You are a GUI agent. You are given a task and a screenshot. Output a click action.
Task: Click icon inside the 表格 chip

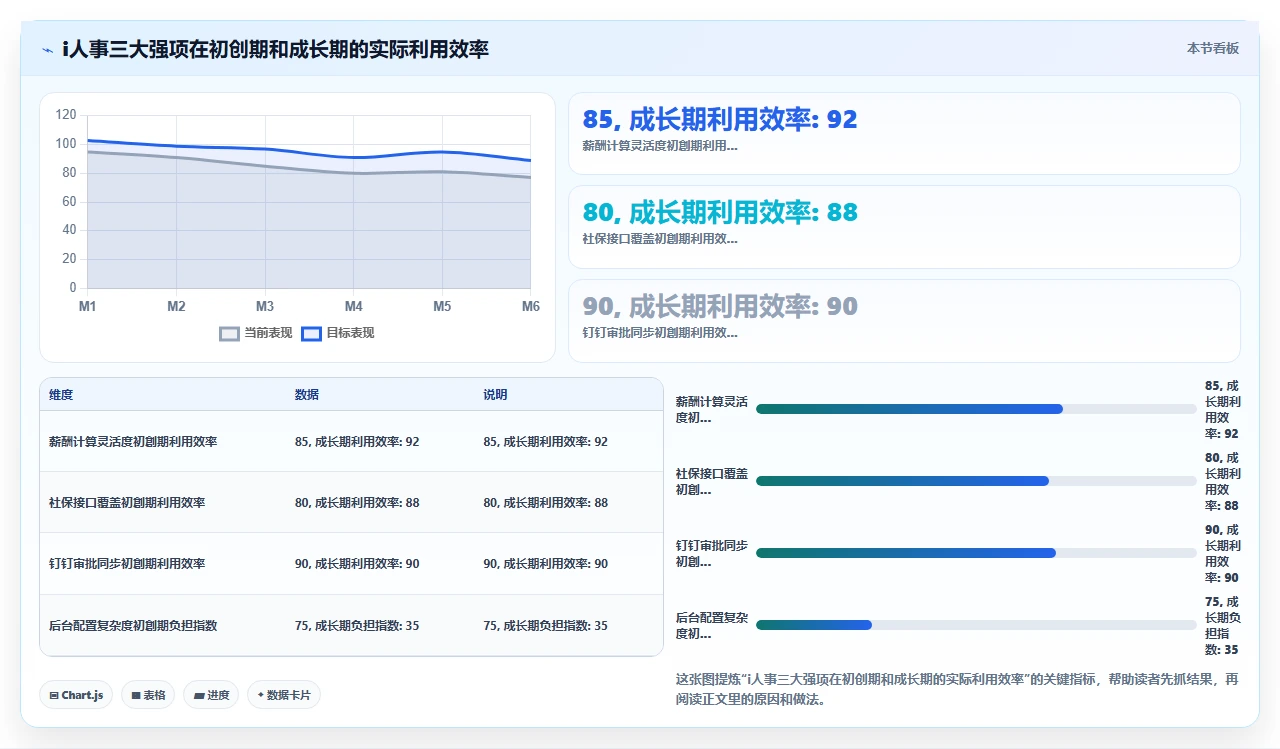point(136,695)
